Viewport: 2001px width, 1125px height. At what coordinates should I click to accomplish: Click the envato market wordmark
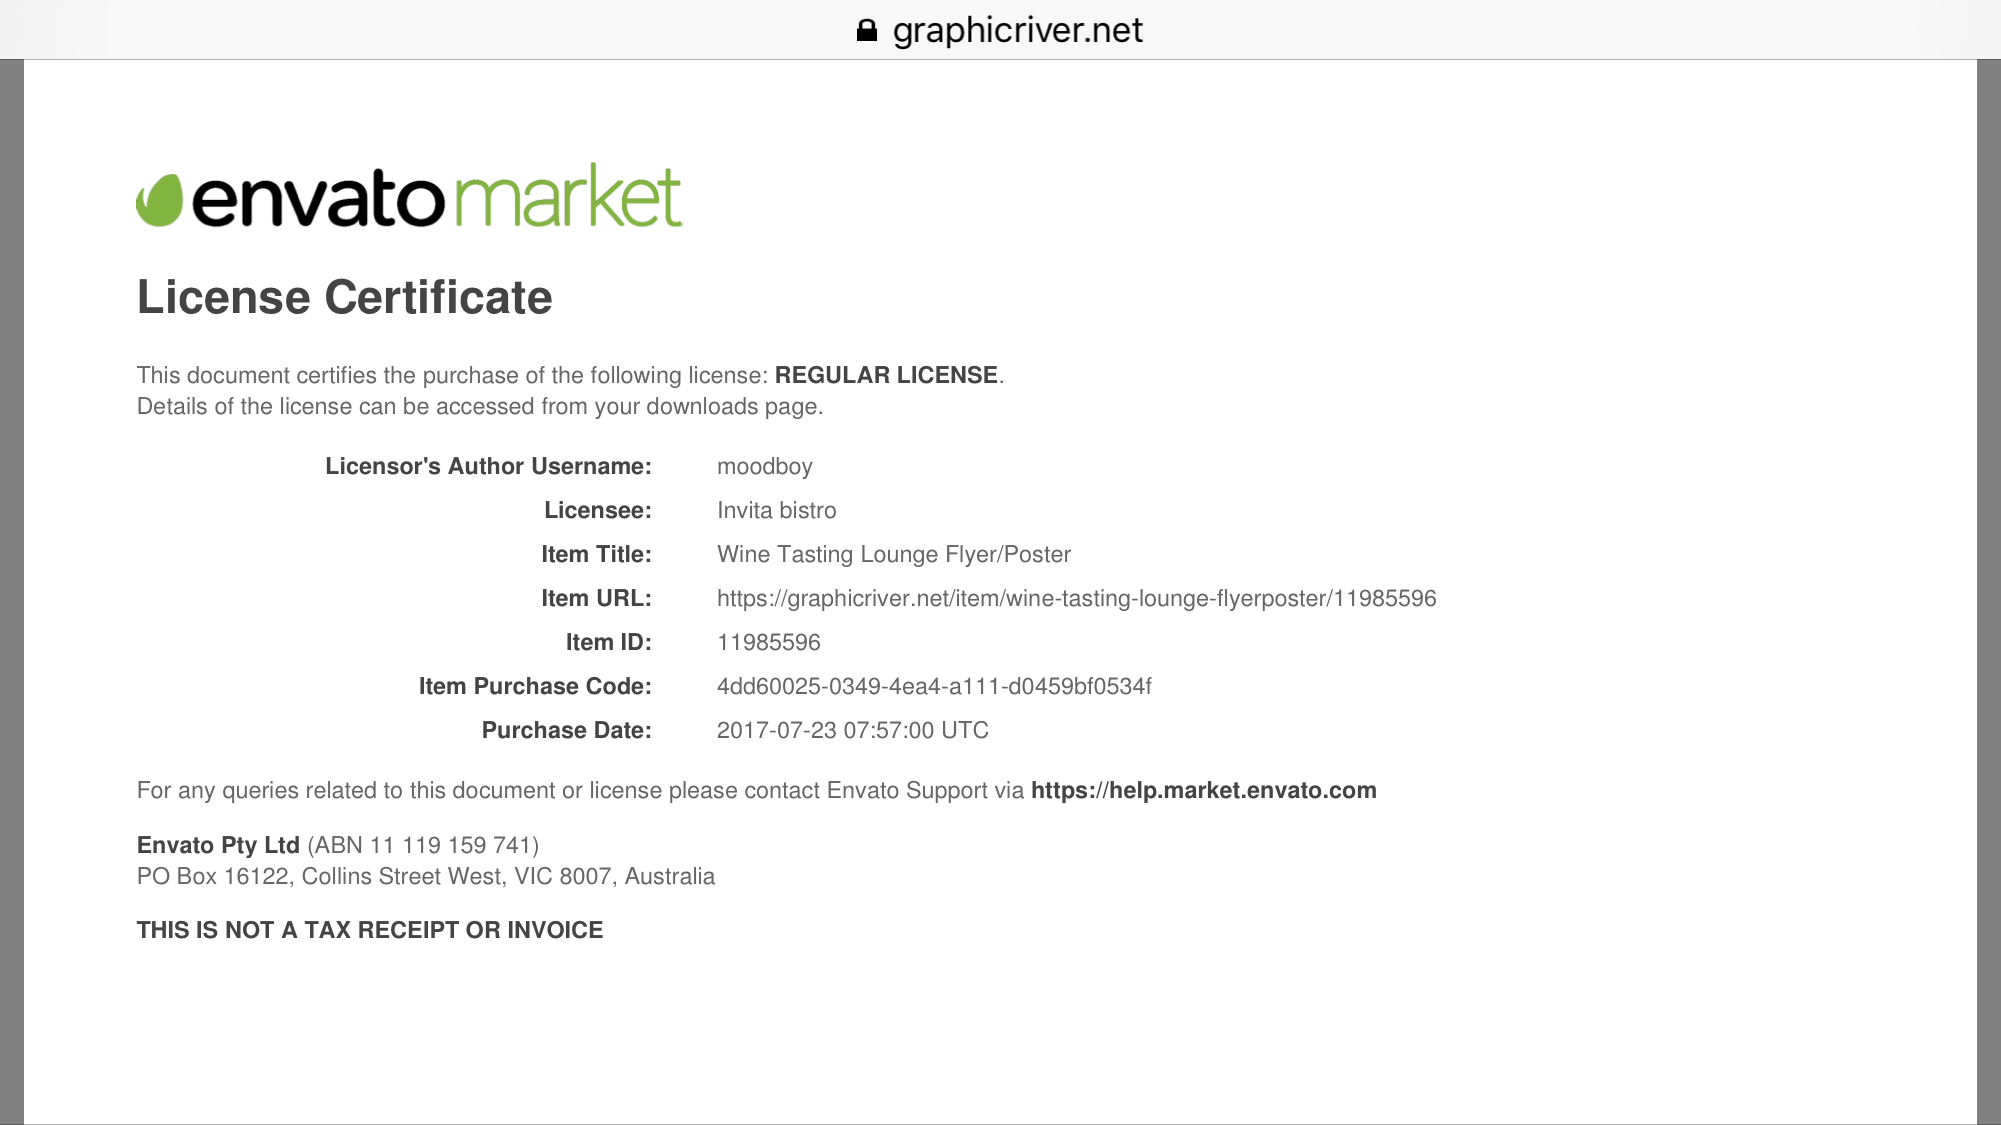[x=438, y=198]
